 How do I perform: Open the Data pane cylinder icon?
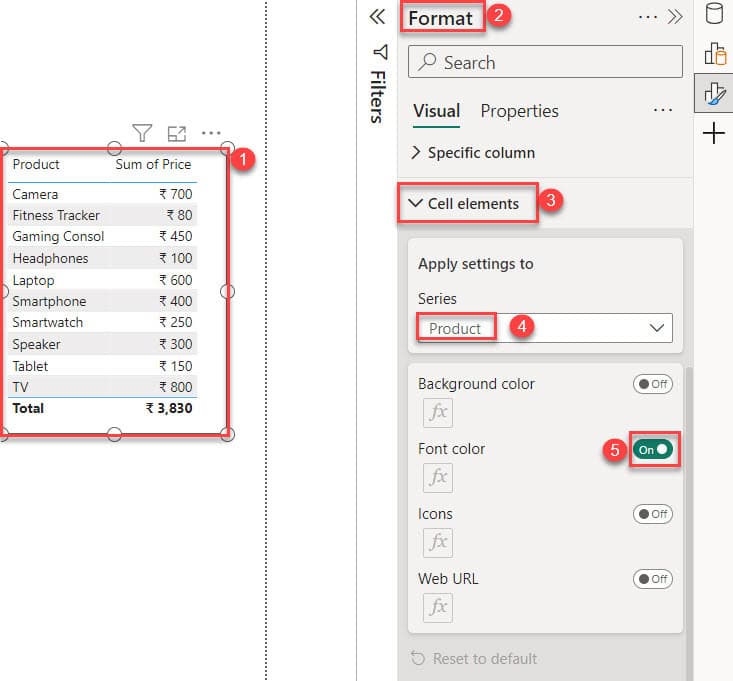pyautogui.click(x=714, y=13)
